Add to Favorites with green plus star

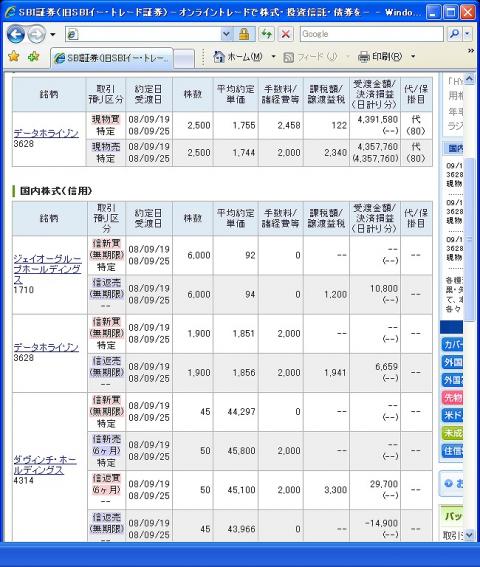point(34,56)
